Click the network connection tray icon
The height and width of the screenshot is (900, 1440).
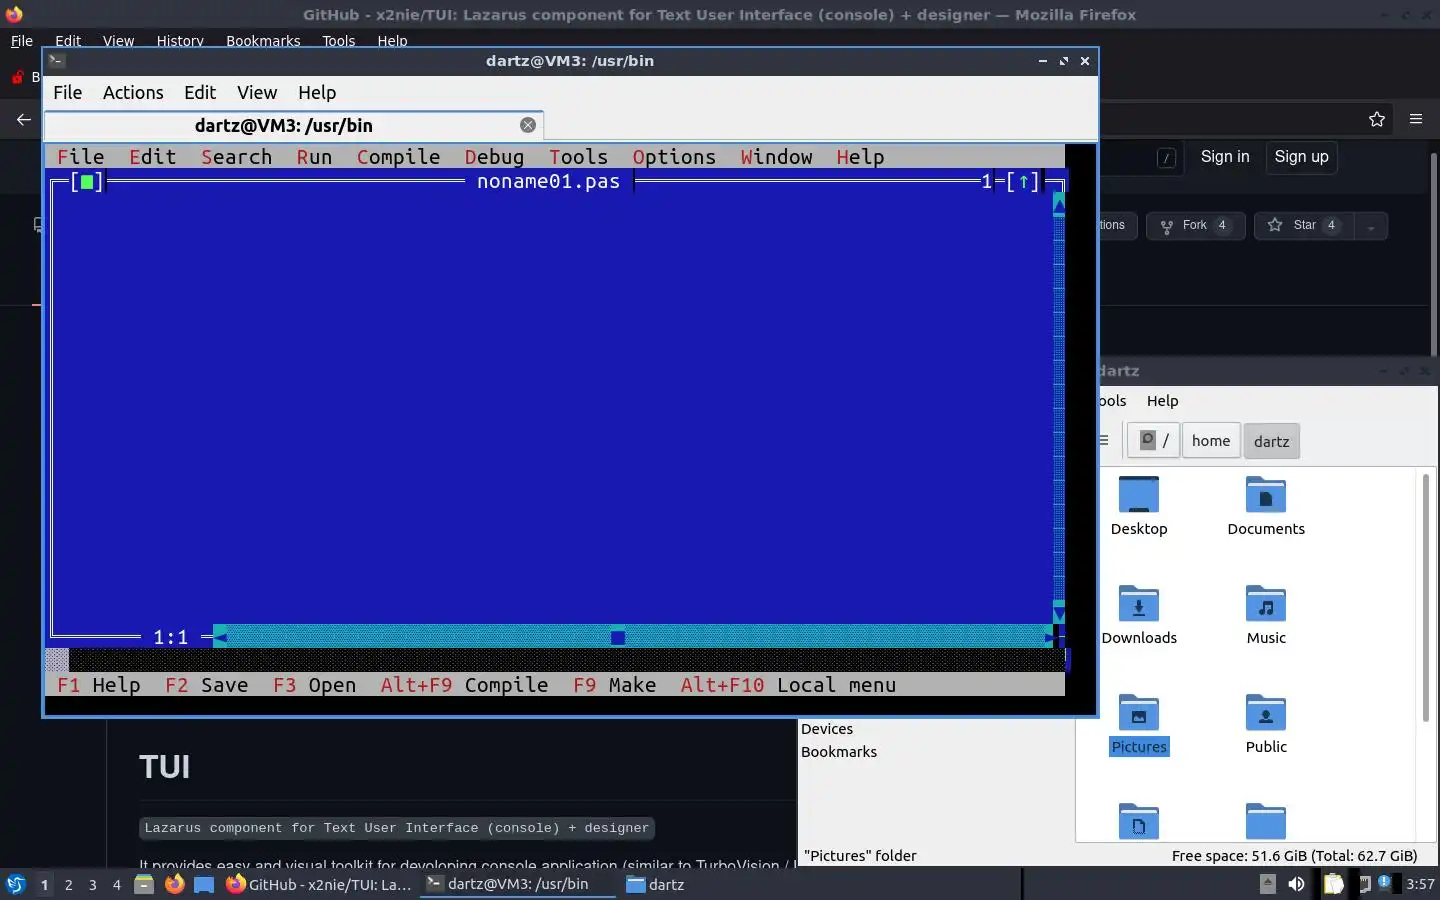click(x=1364, y=884)
